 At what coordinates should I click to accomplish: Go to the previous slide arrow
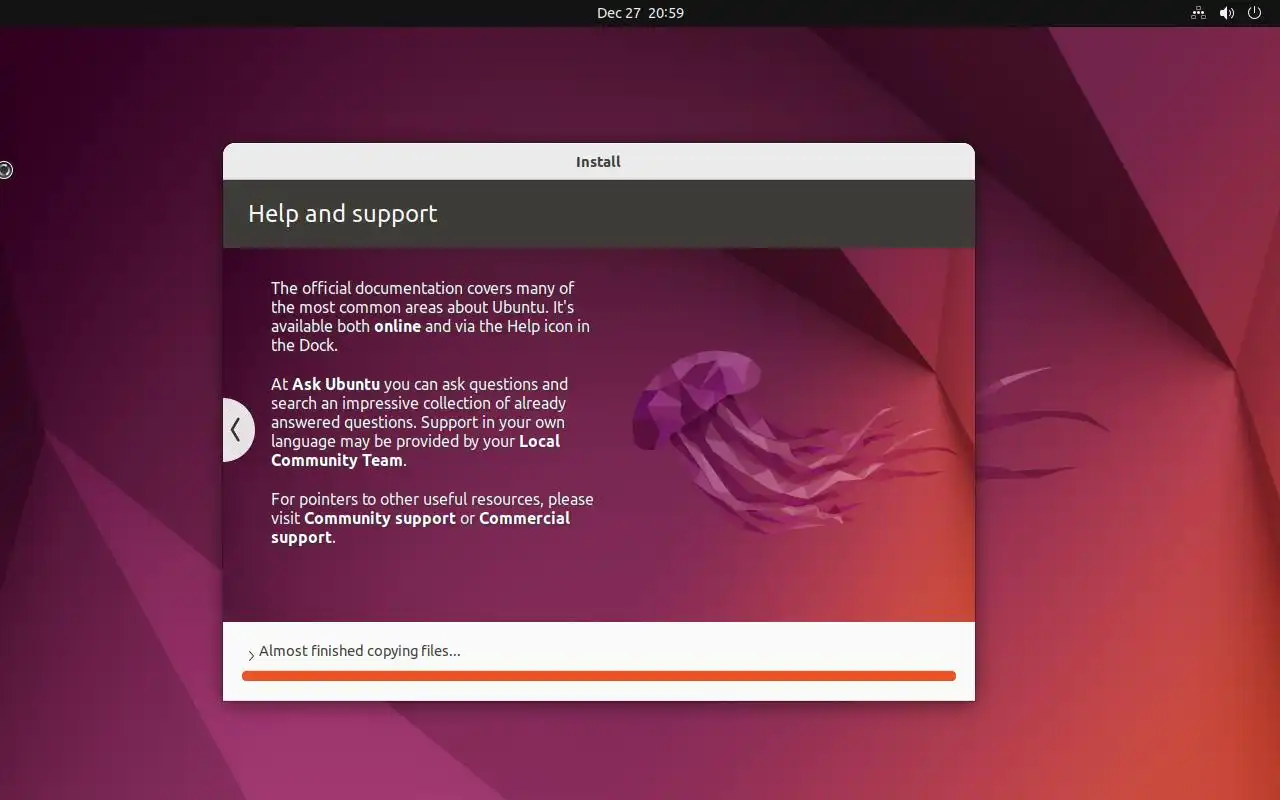click(236, 430)
